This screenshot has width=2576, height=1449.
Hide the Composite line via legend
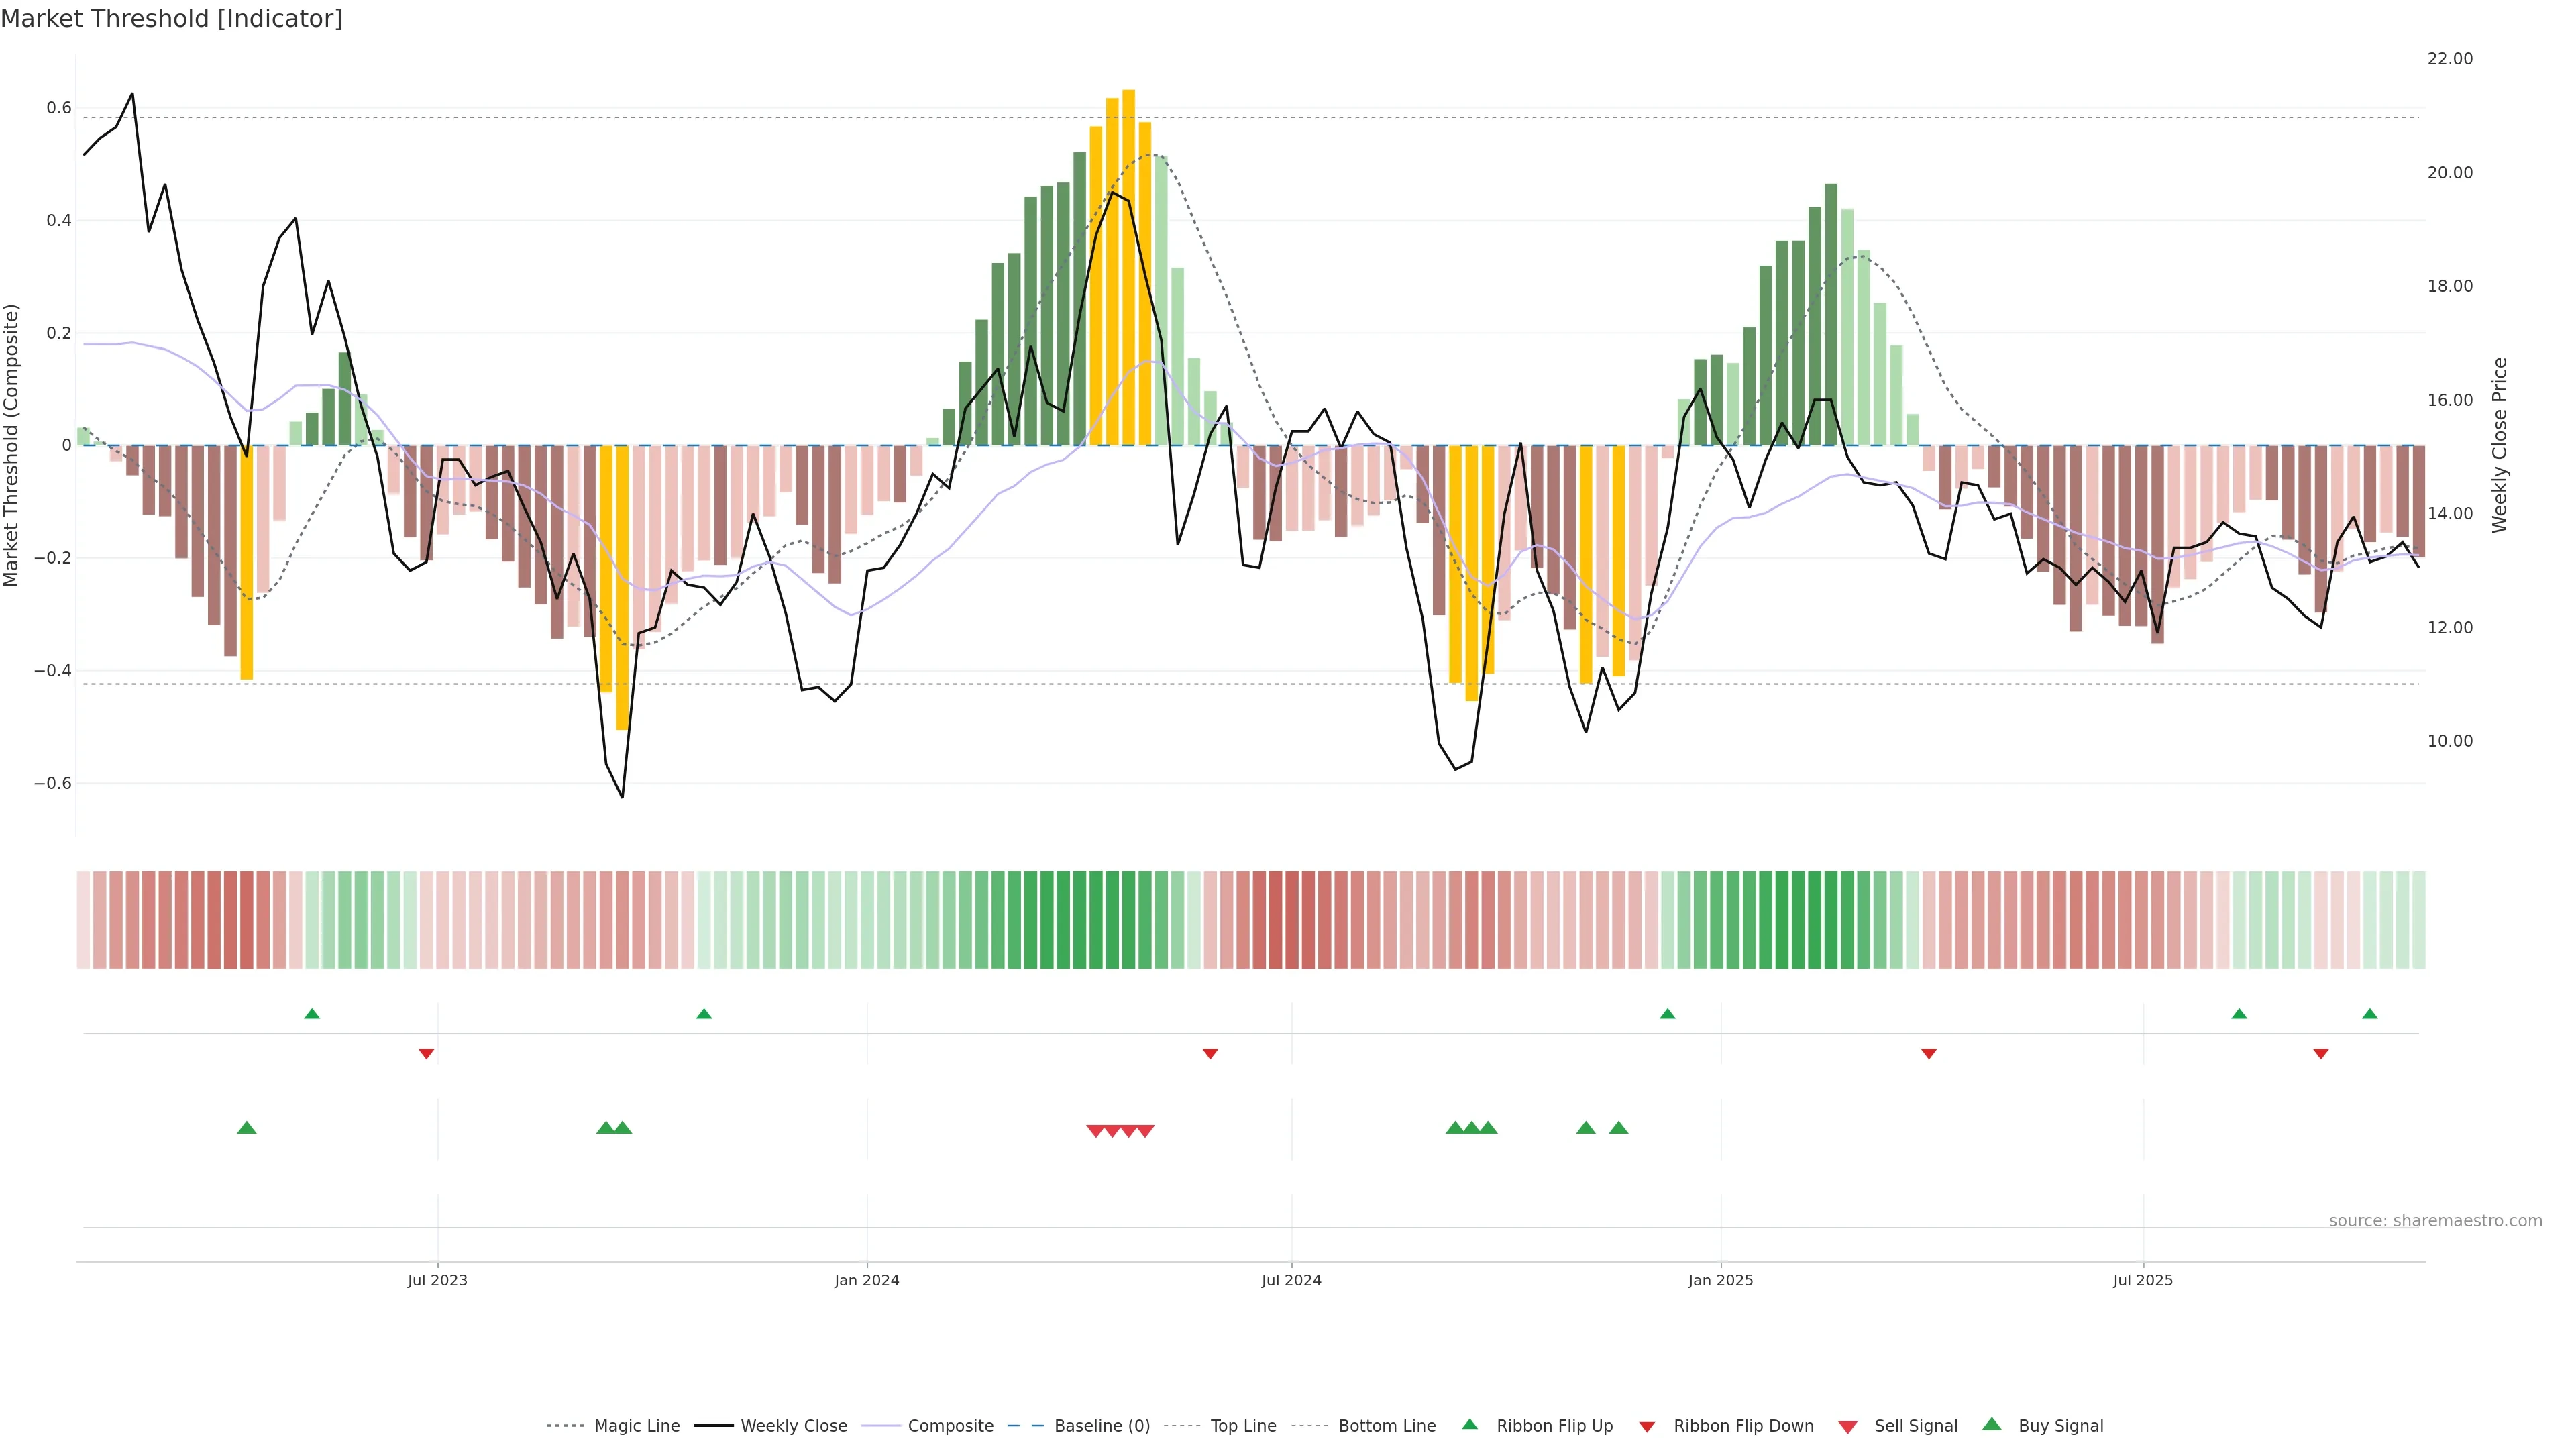[950, 1426]
